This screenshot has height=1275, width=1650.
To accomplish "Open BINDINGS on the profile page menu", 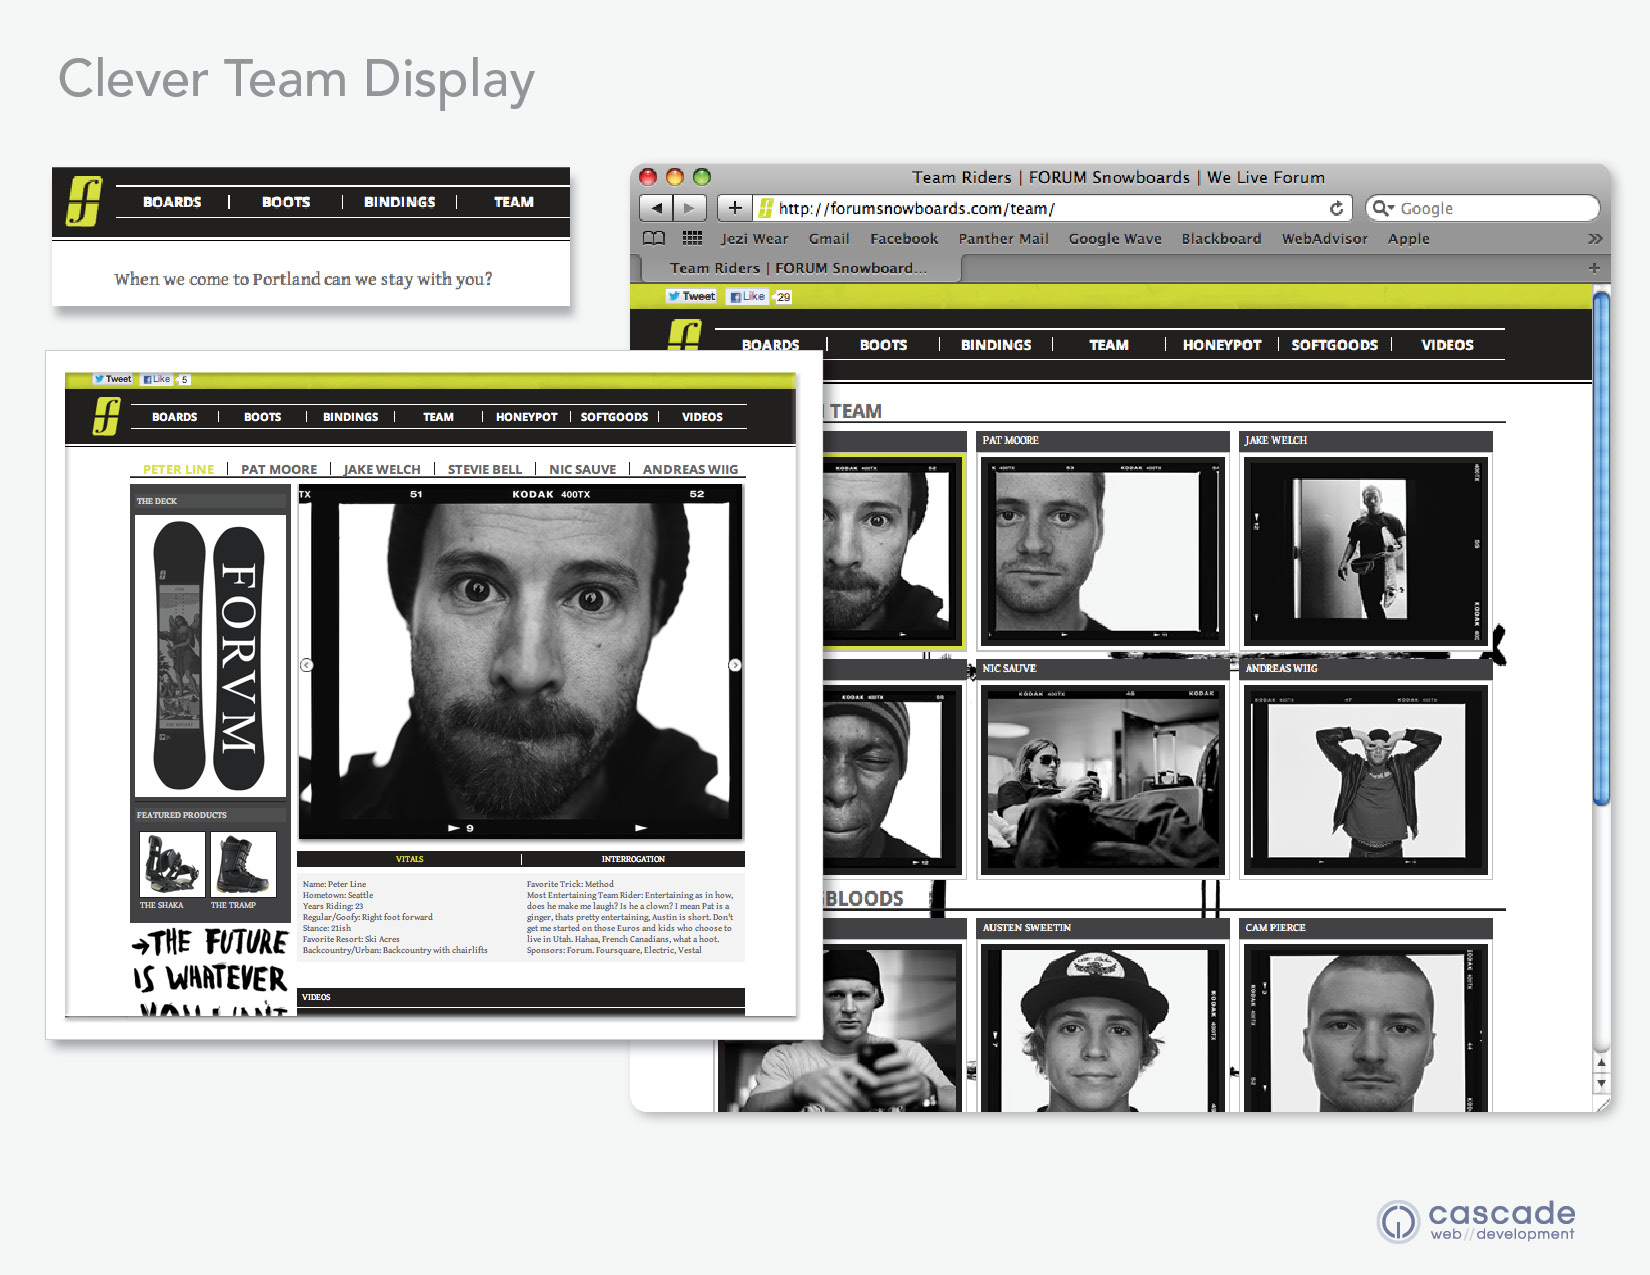I will [x=350, y=417].
